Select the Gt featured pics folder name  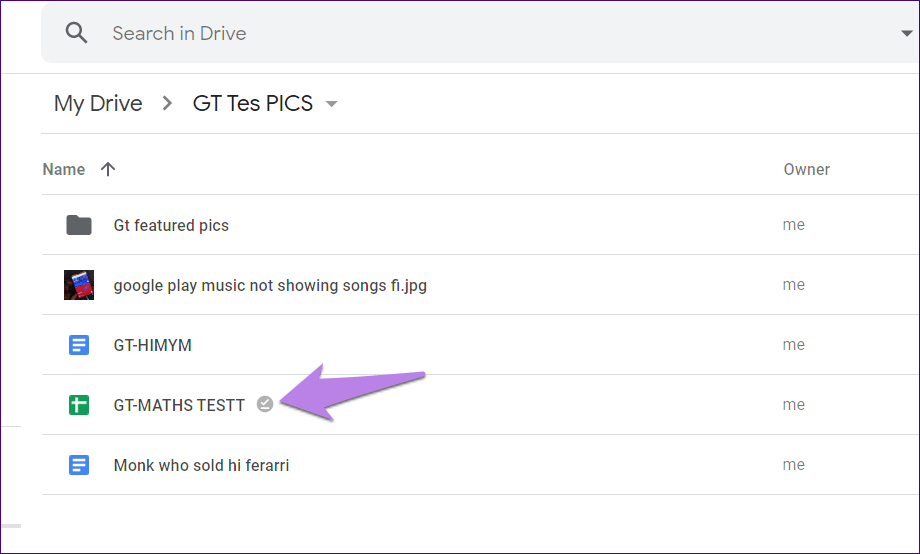[x=171, y=225]
